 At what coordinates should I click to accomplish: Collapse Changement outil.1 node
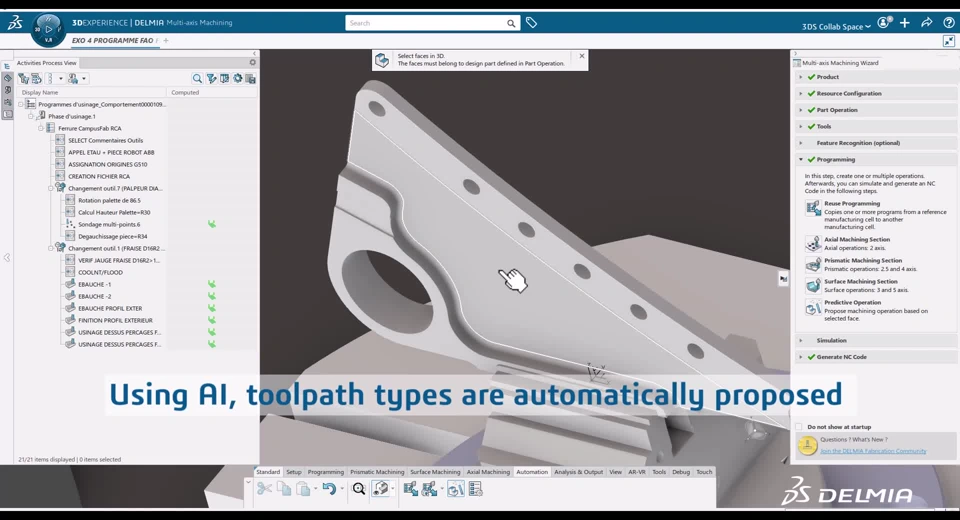(51, 249)
